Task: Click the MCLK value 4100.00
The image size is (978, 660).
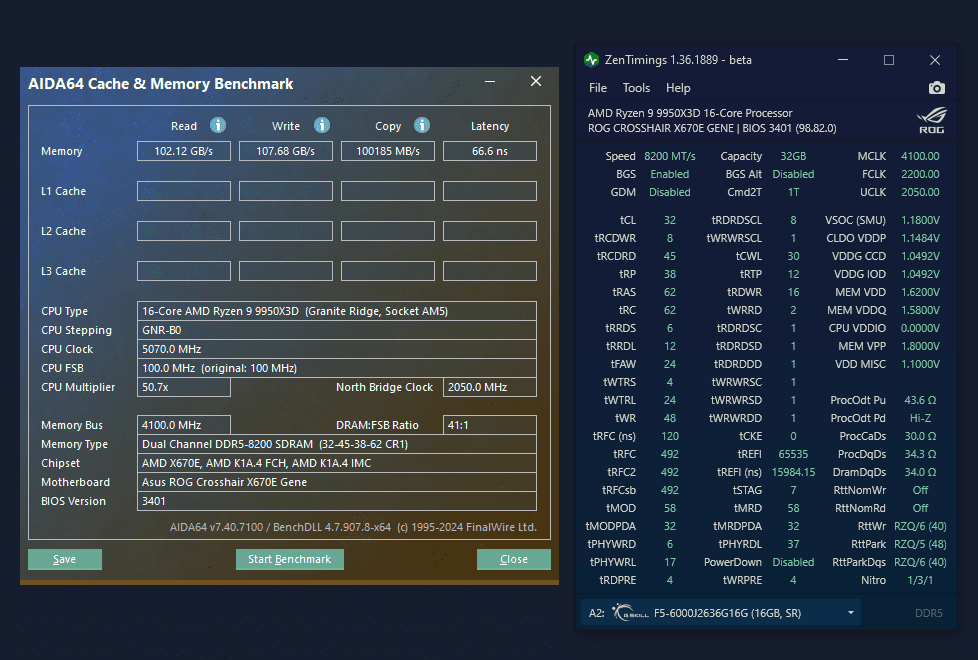Action: [920, 156]
